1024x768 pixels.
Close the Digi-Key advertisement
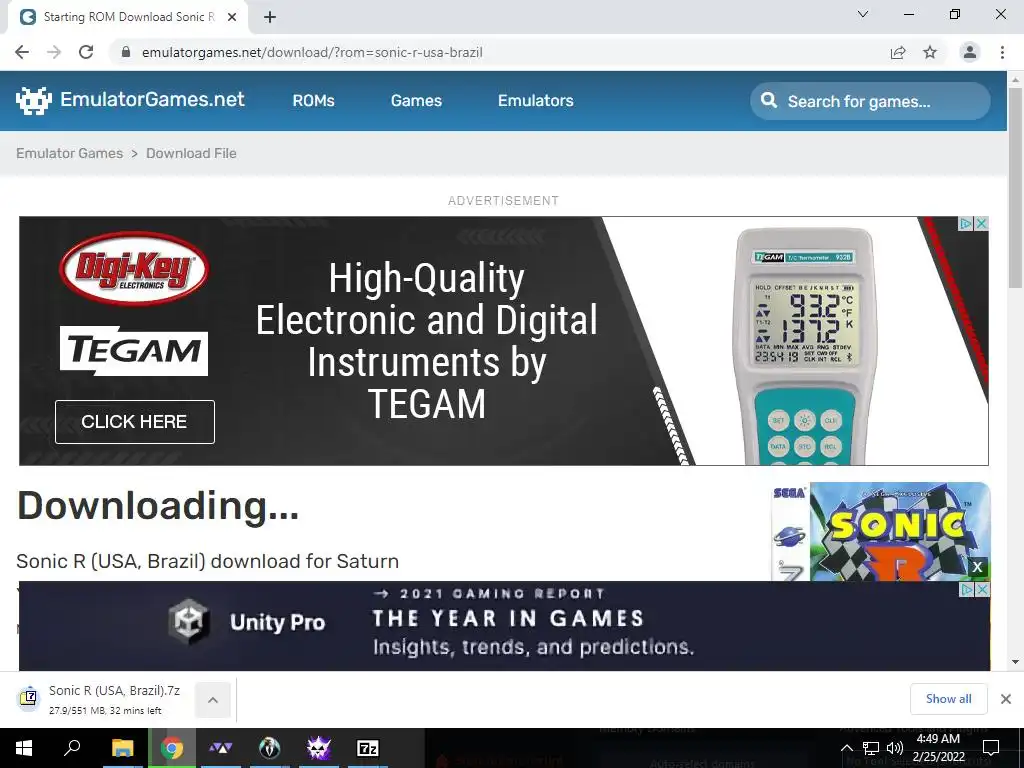tap(981, 223)
